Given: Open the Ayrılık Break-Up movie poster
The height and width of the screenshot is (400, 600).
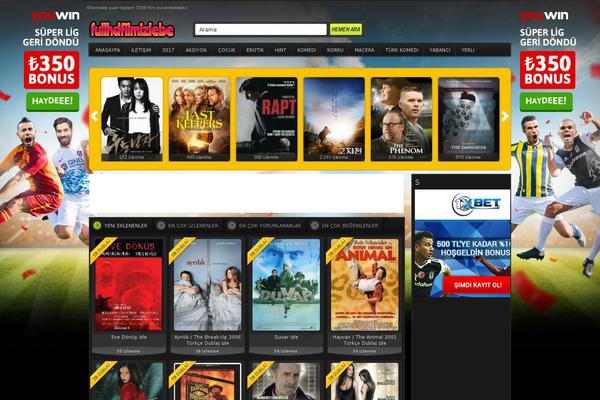Looking at the screenshot, I should pyautogui.click(x=207, y=284).
